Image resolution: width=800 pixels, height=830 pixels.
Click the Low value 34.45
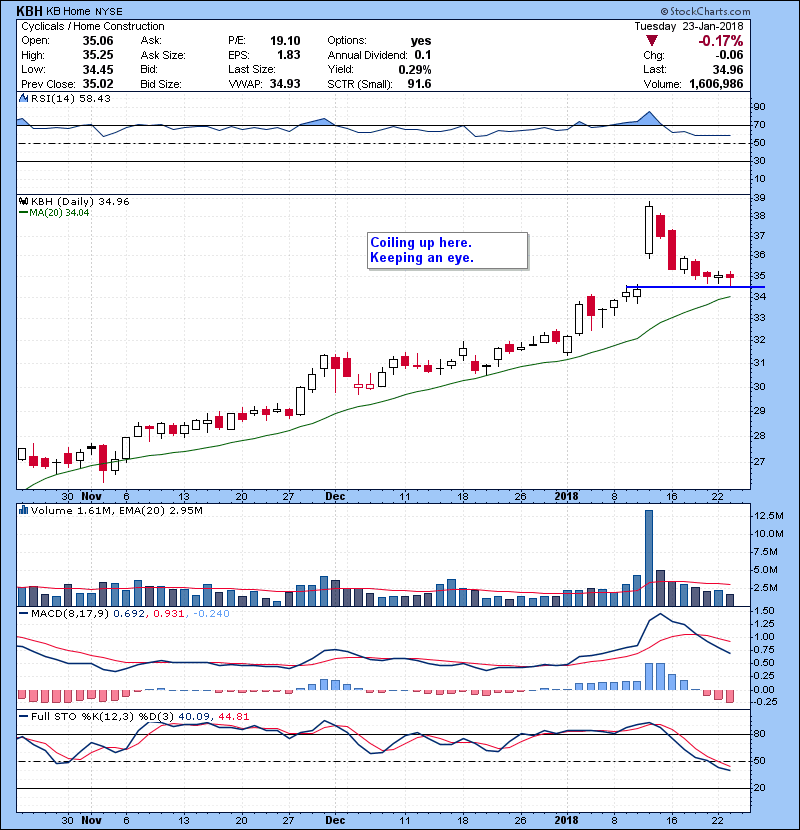click(x=98, y=69)
